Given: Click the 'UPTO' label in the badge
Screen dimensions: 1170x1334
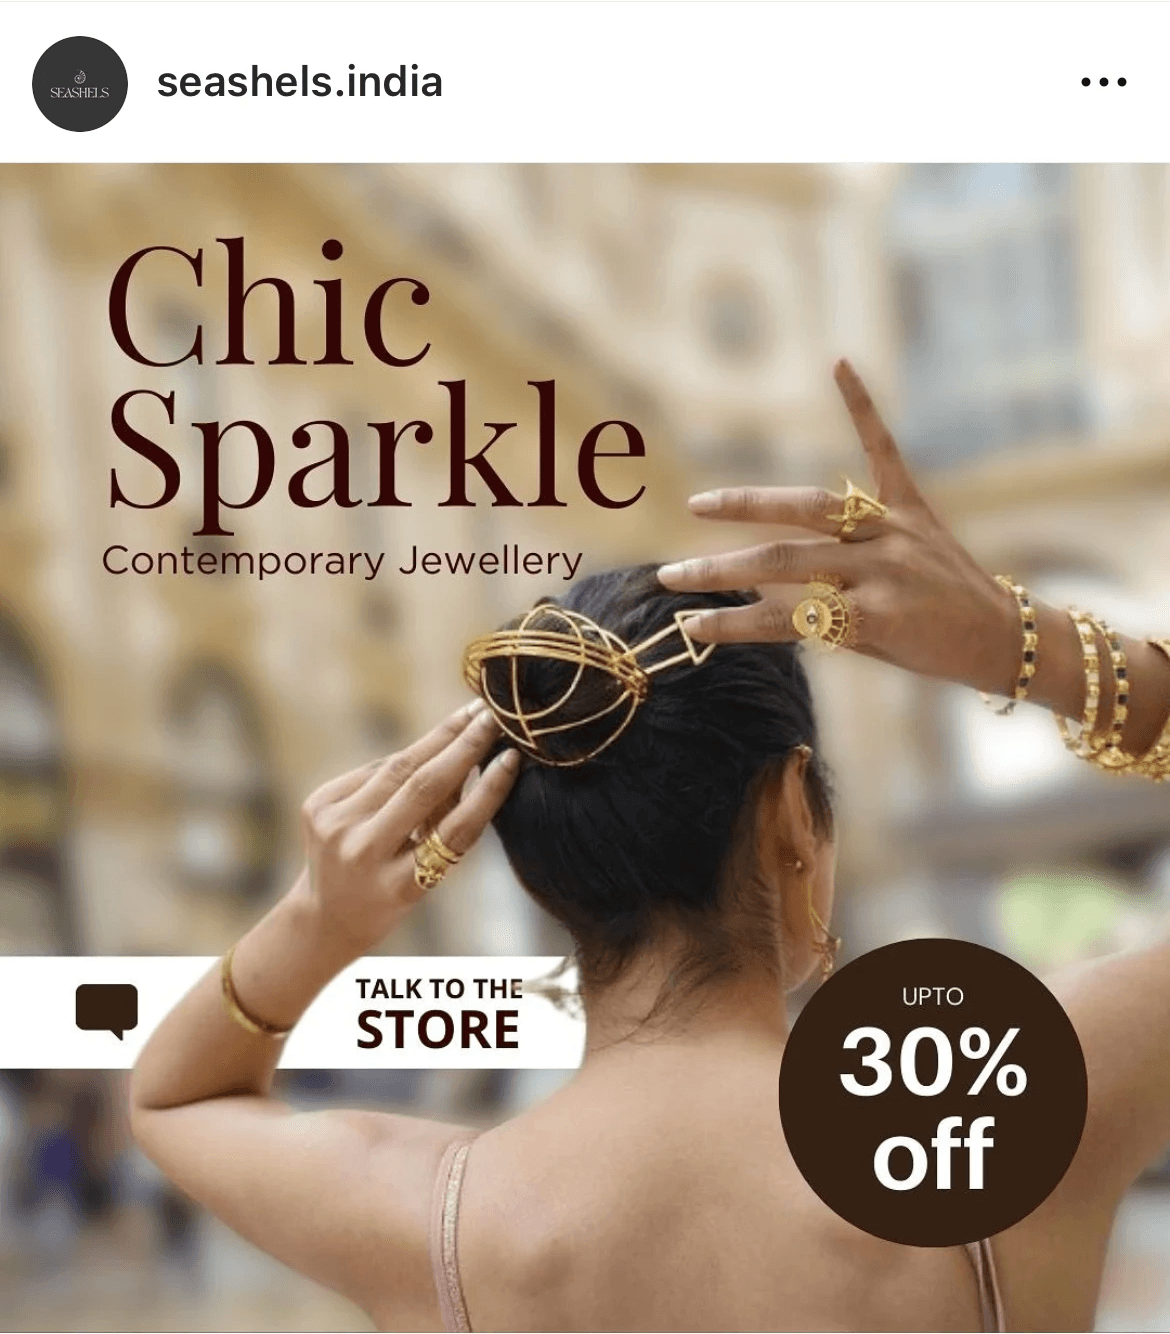Looking at the screenshot, I should [x=932, y=996].
